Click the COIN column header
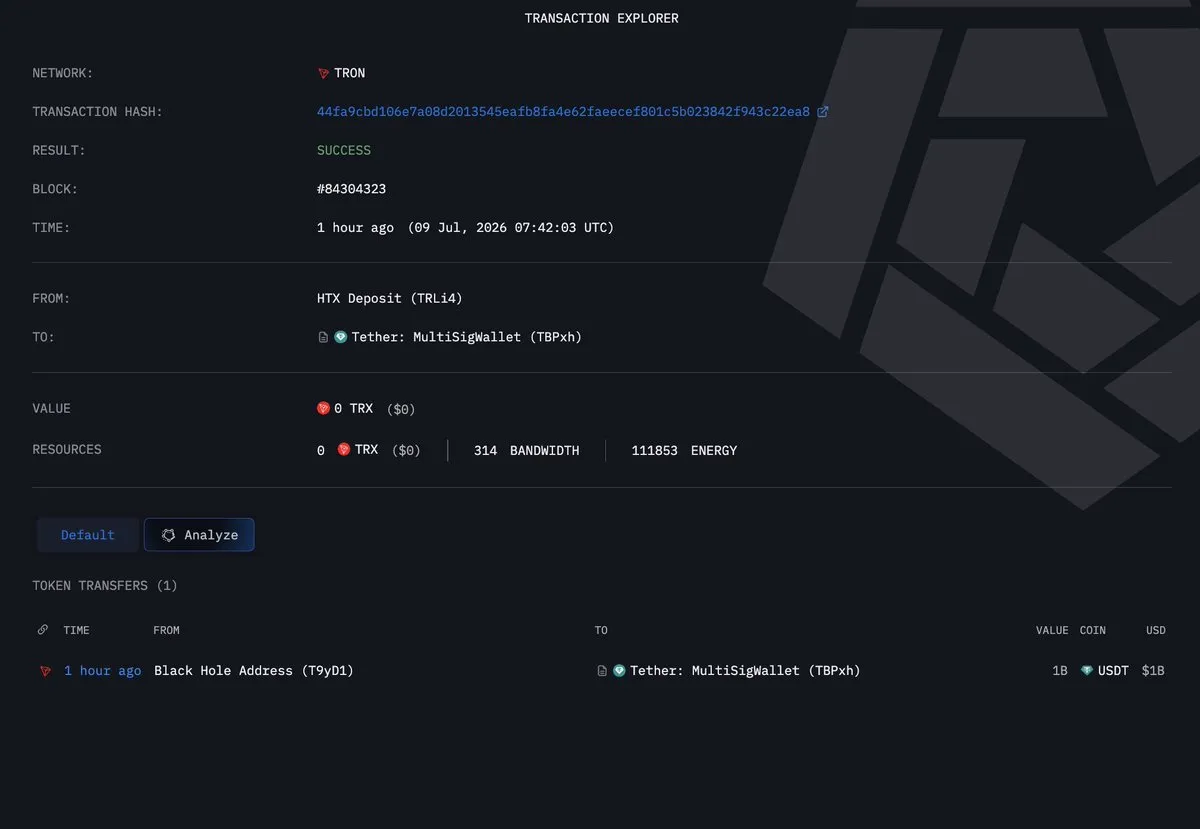This screenshot has height=829, width=1200. (x=1093, y=630)
